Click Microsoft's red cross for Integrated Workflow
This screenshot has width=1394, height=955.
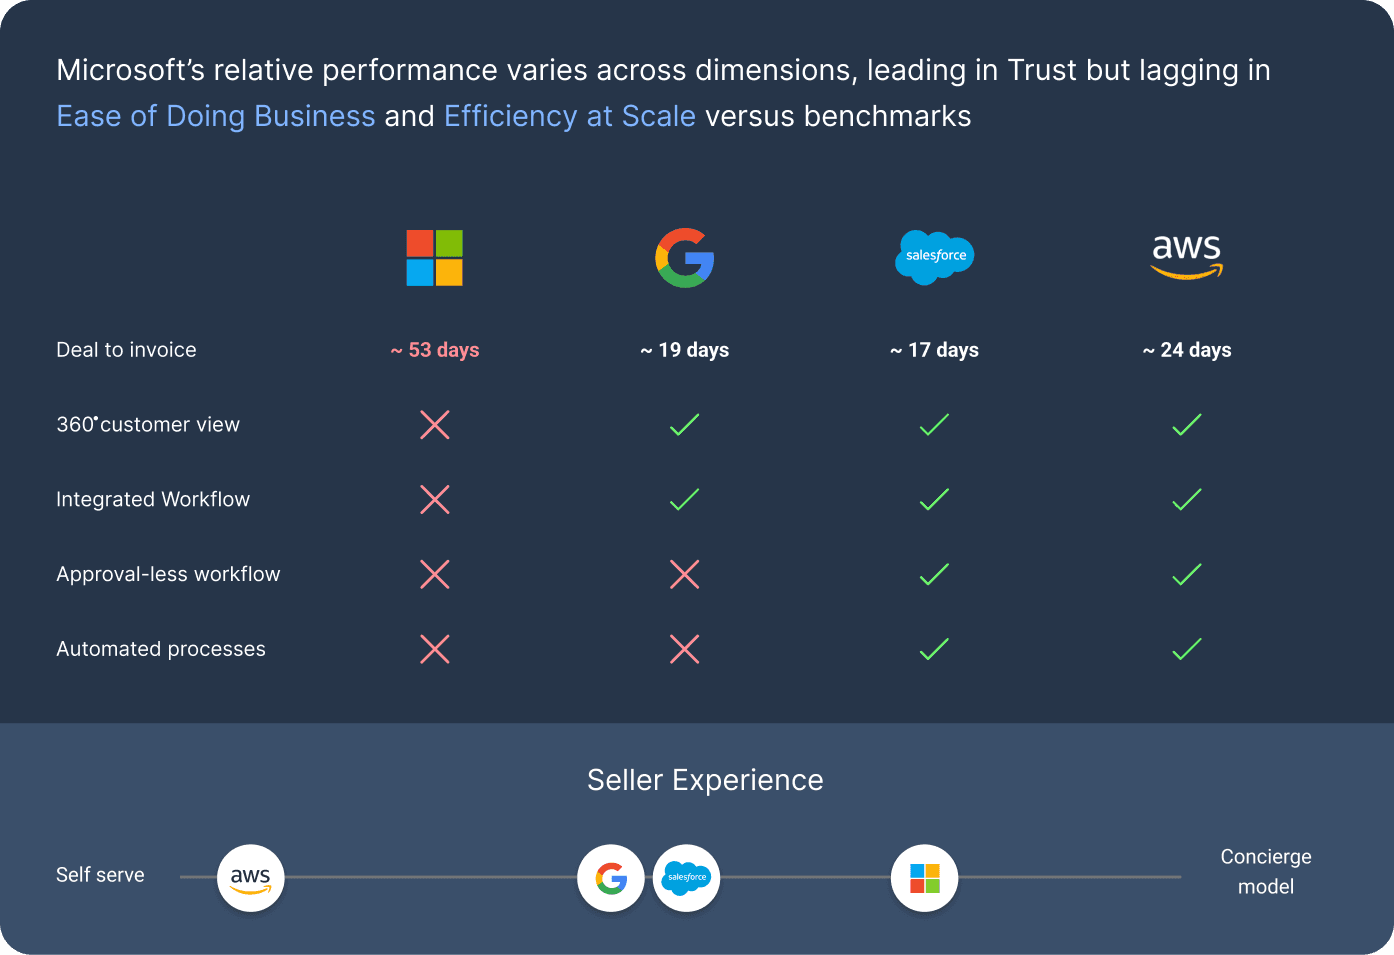(x=435, y=499)
